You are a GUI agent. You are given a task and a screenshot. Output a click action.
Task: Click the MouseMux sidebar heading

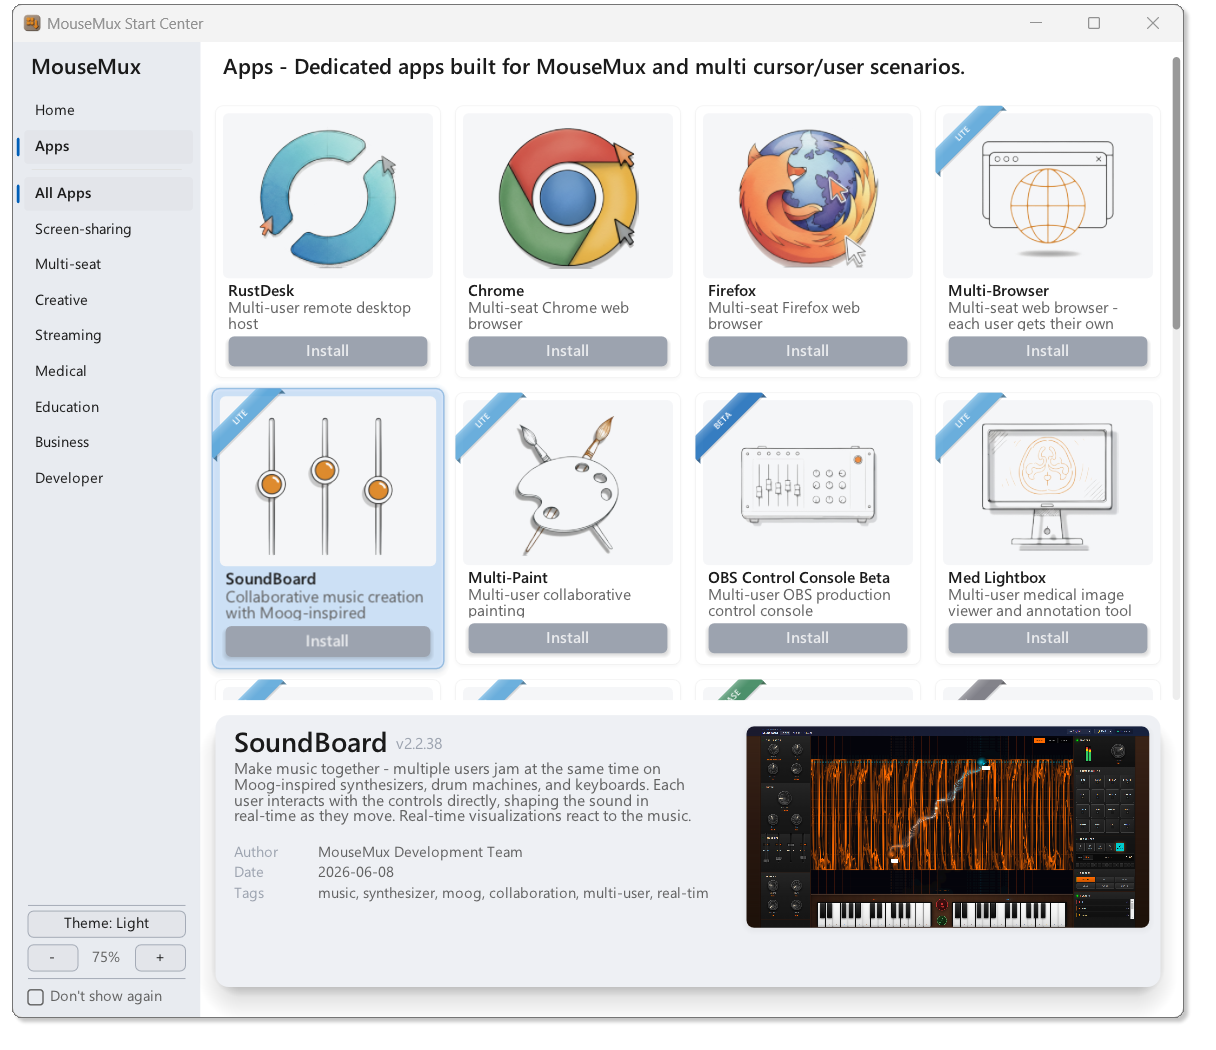[86, 67]
